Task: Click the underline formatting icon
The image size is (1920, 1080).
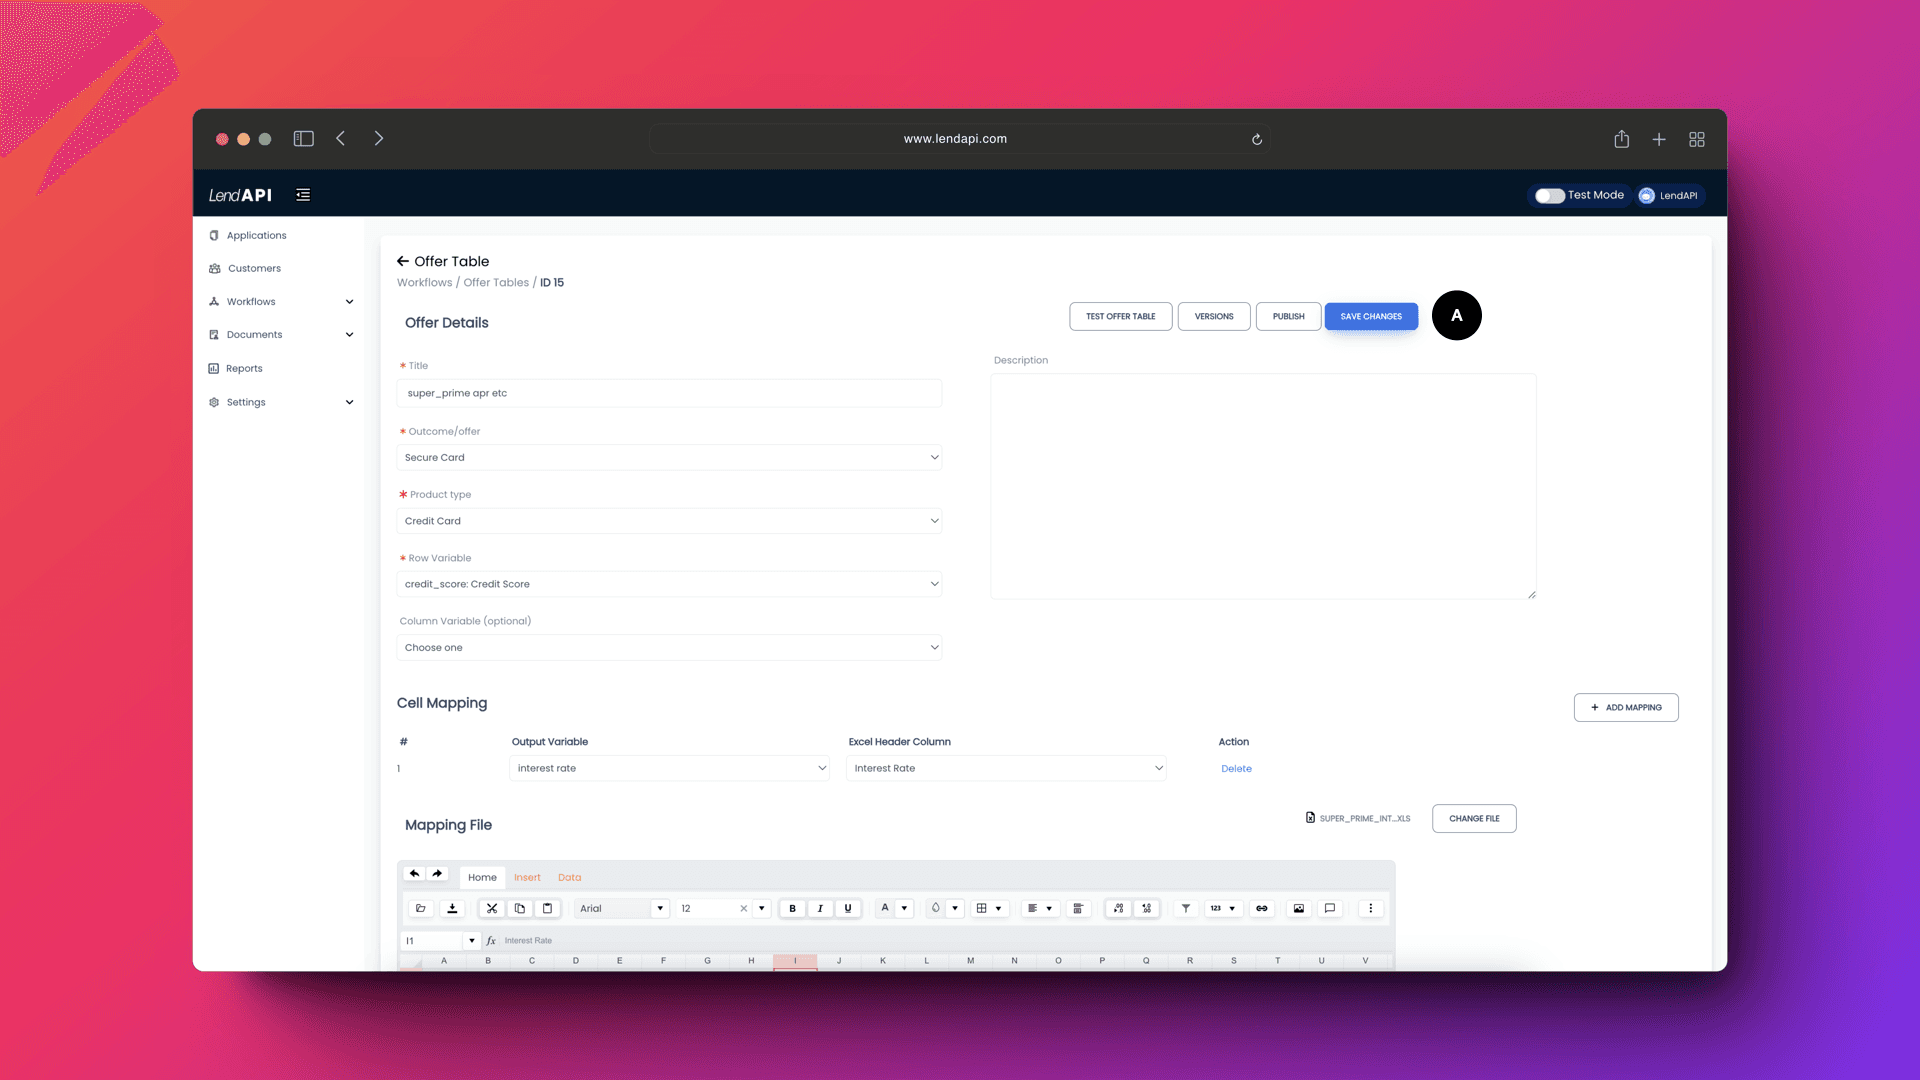Action: tap(848, 909)
